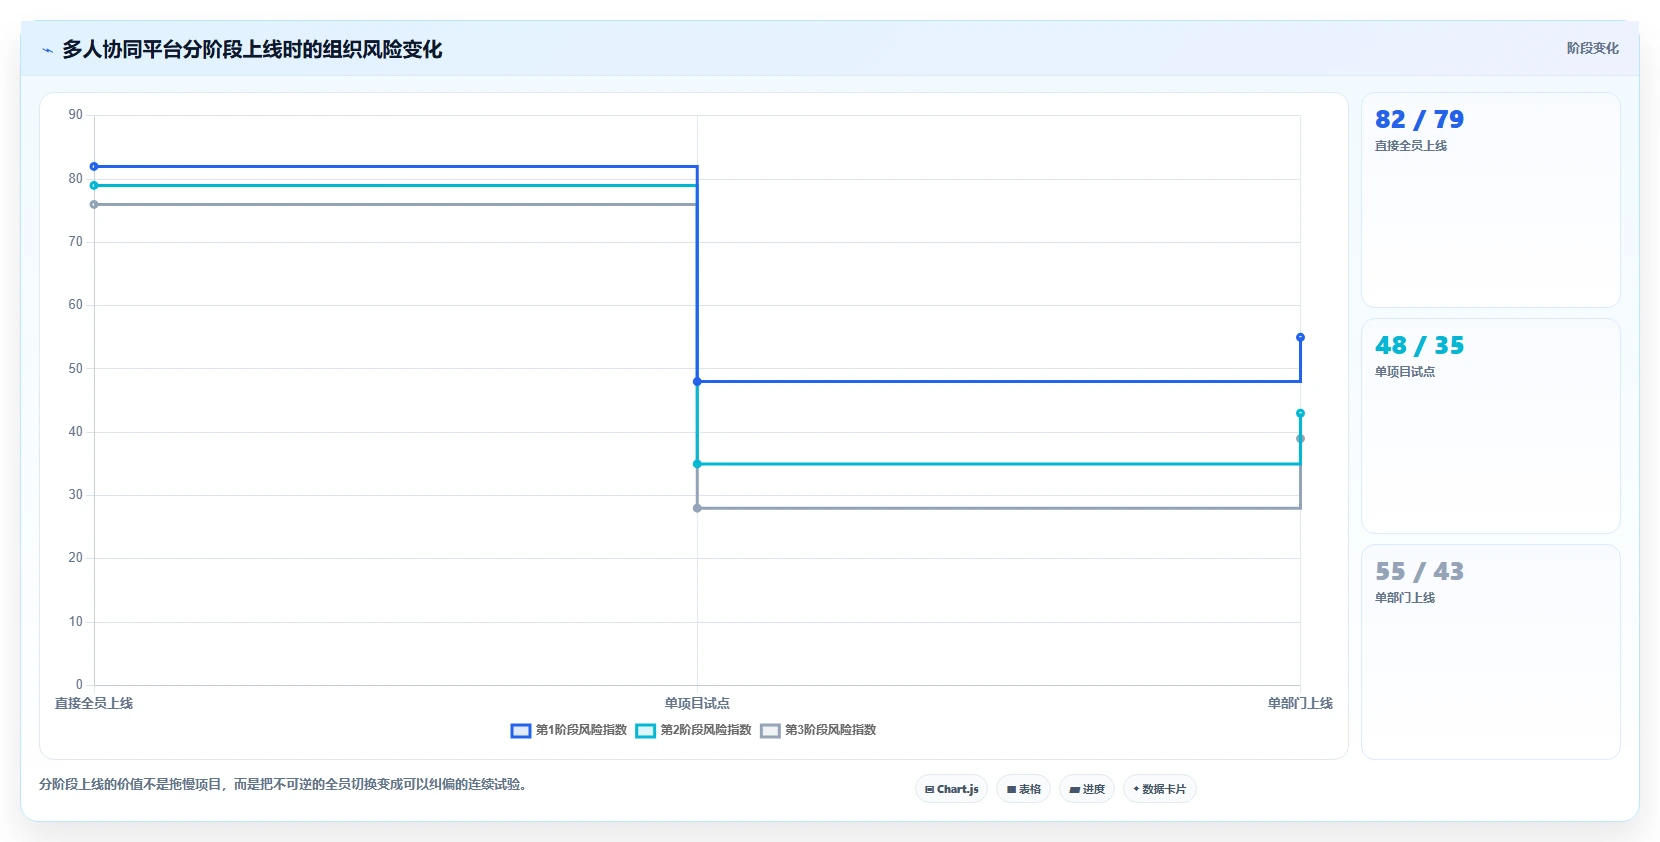Image resolution: width=1660 pixels, height=842 pixels.
Task: Click the footnote text about 分阶段上线的价值
Action: 283,785
